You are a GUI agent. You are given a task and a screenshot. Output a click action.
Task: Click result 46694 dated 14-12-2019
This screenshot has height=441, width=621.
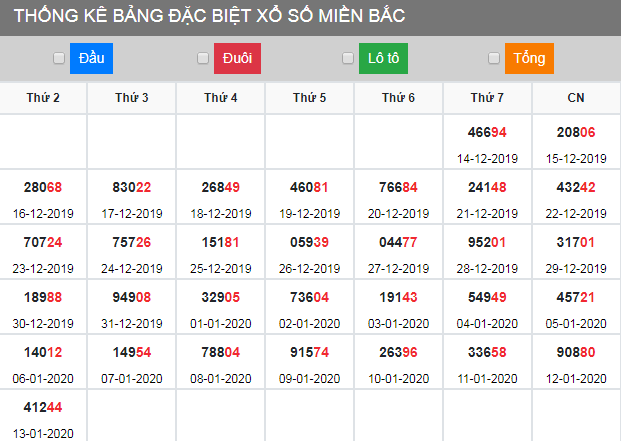(487, 132)
